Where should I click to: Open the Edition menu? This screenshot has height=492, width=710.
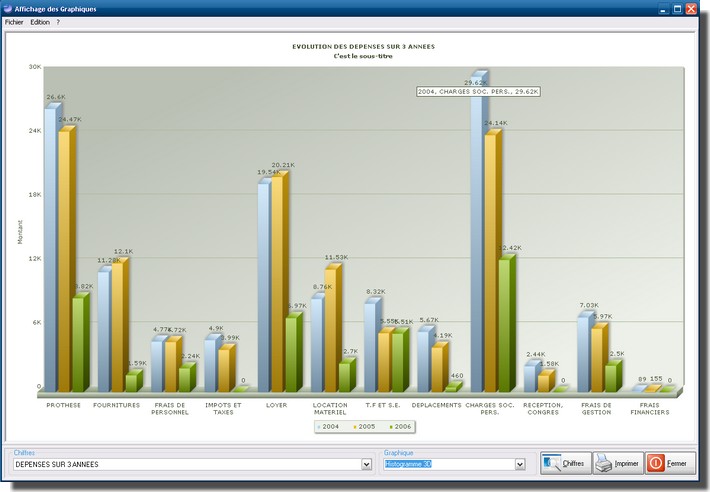39,21
